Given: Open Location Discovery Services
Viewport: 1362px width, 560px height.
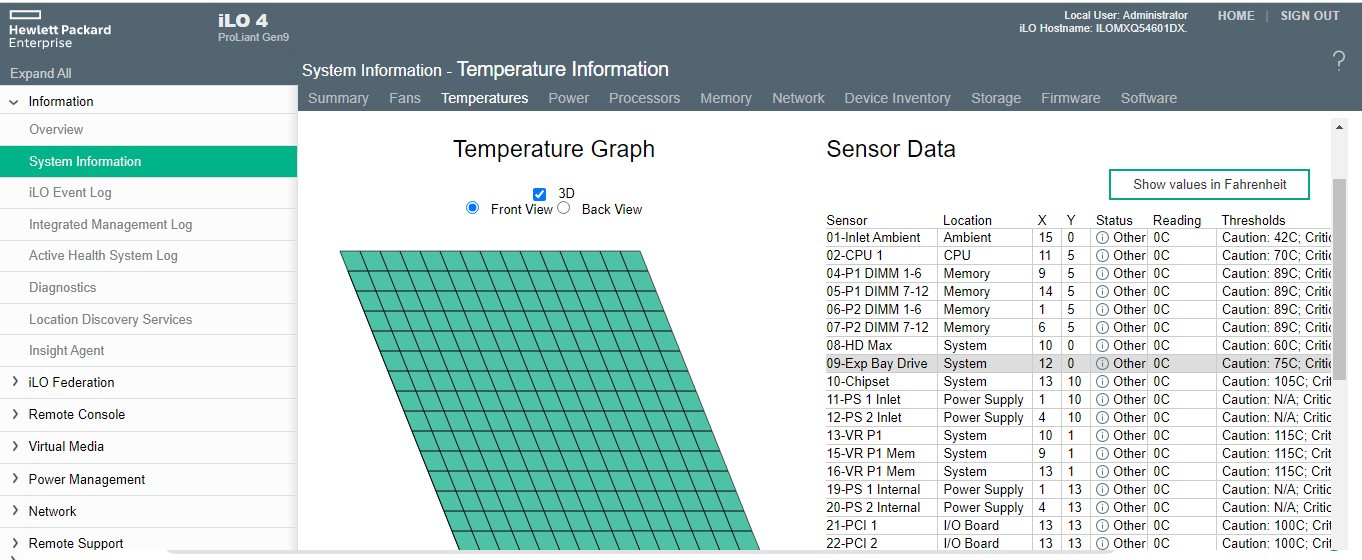Looking at the screenshot, I should point(148,320).
